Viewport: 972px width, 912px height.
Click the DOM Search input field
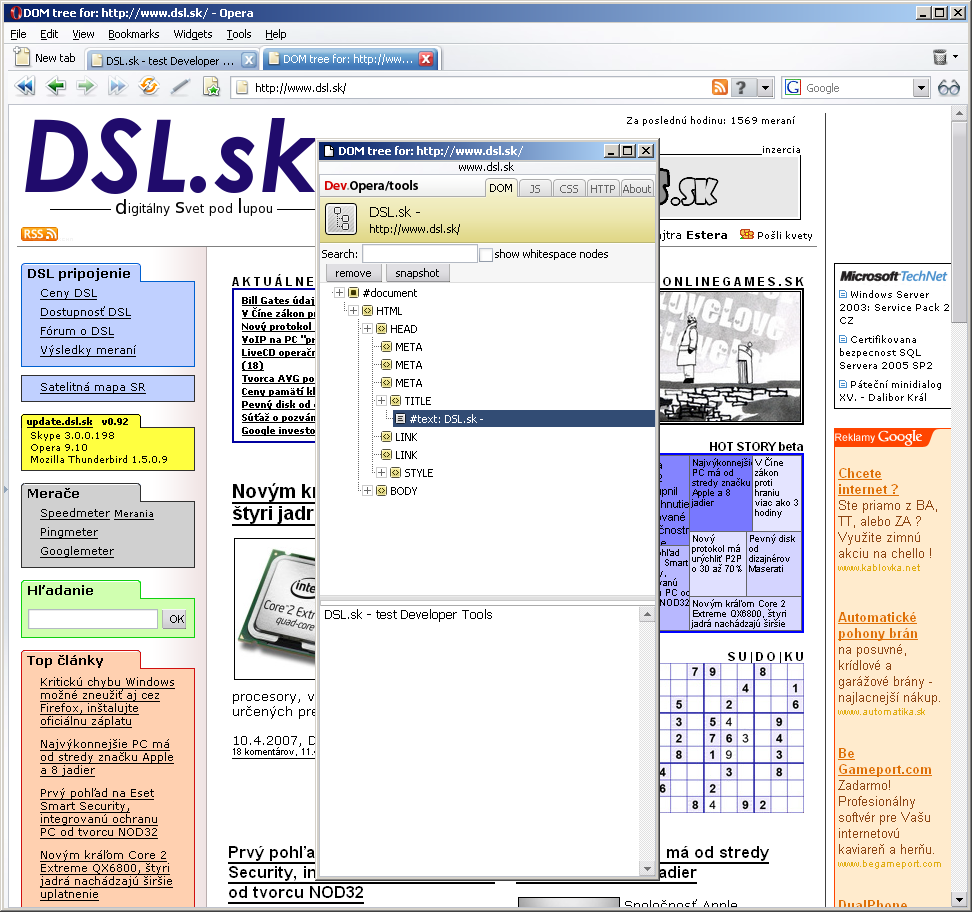pyautogui.click(x=420, y=254)
